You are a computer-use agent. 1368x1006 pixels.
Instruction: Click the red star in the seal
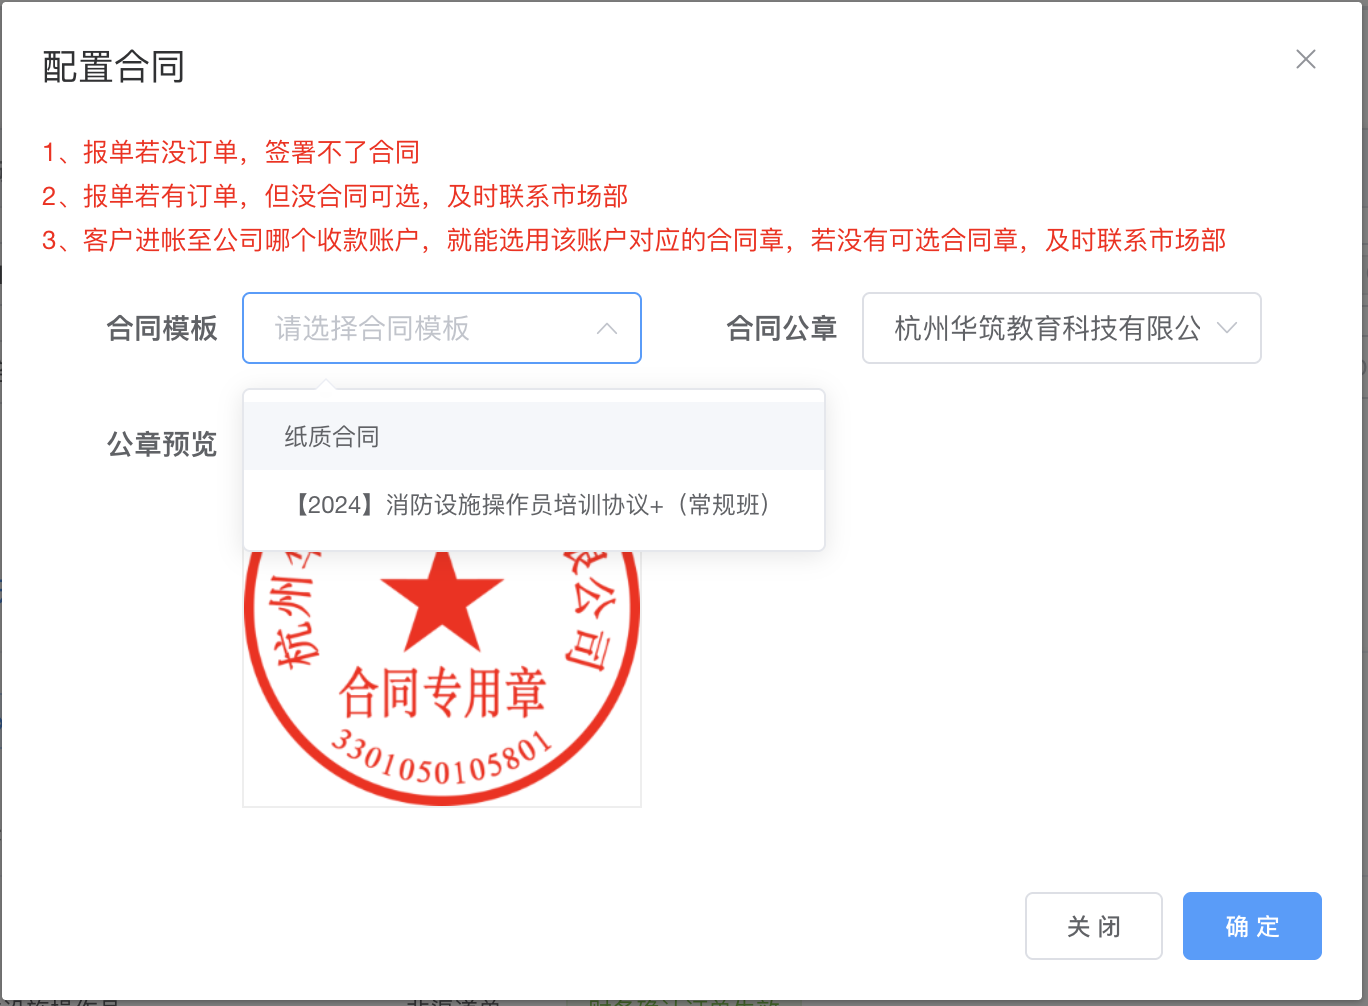point(441,600)
